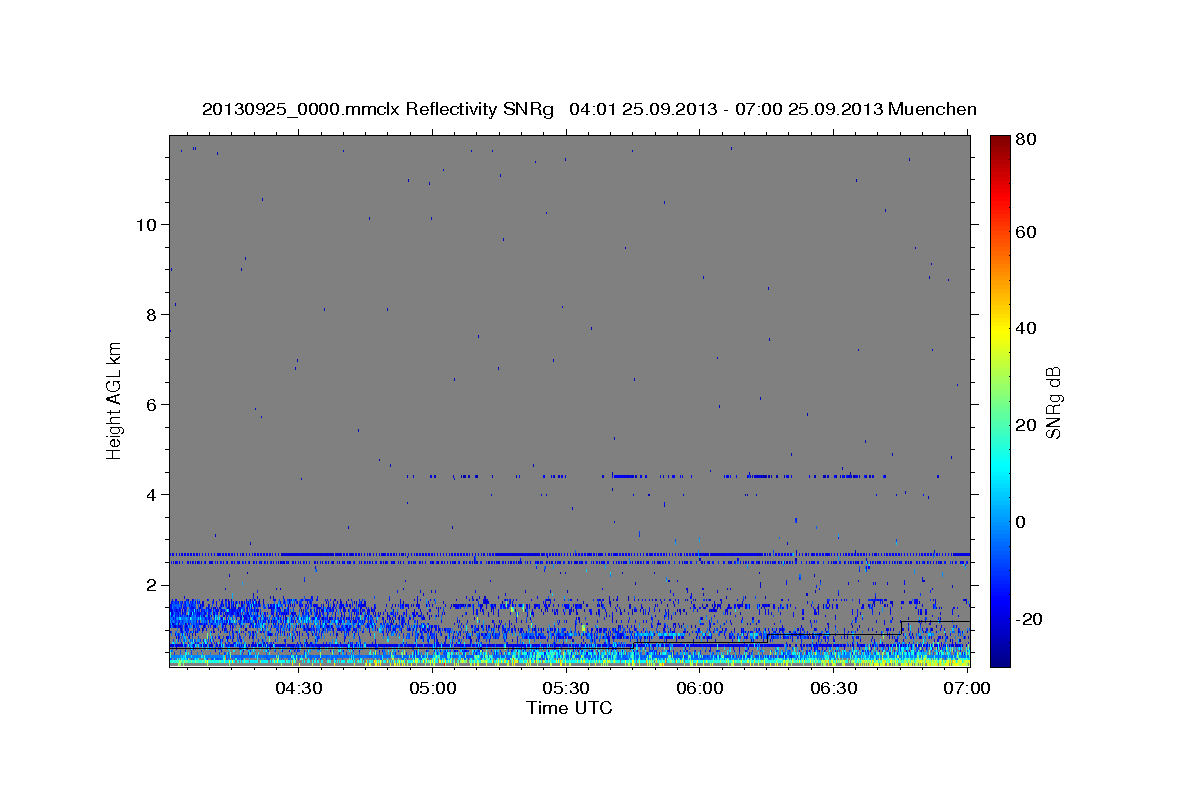Click the colorbar value label 60
1200x800 pixels.
pos(1028,232)
